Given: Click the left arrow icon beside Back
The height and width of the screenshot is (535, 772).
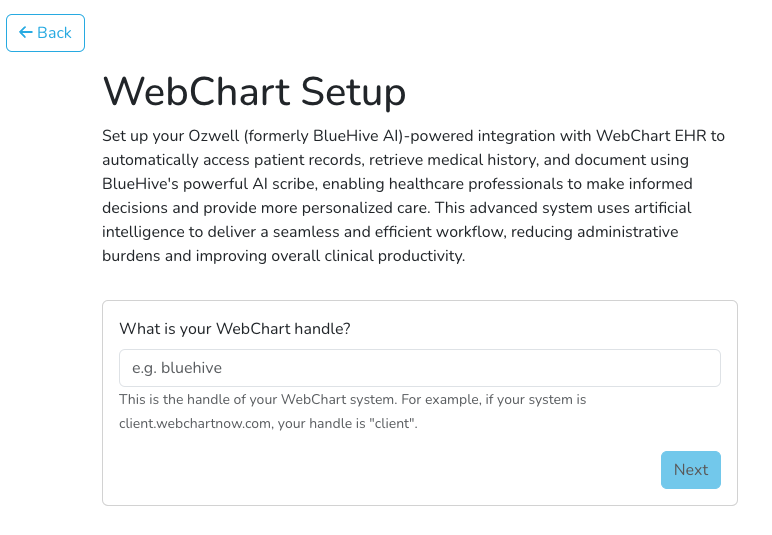Looking at the screenshot, I should (26, 32).
